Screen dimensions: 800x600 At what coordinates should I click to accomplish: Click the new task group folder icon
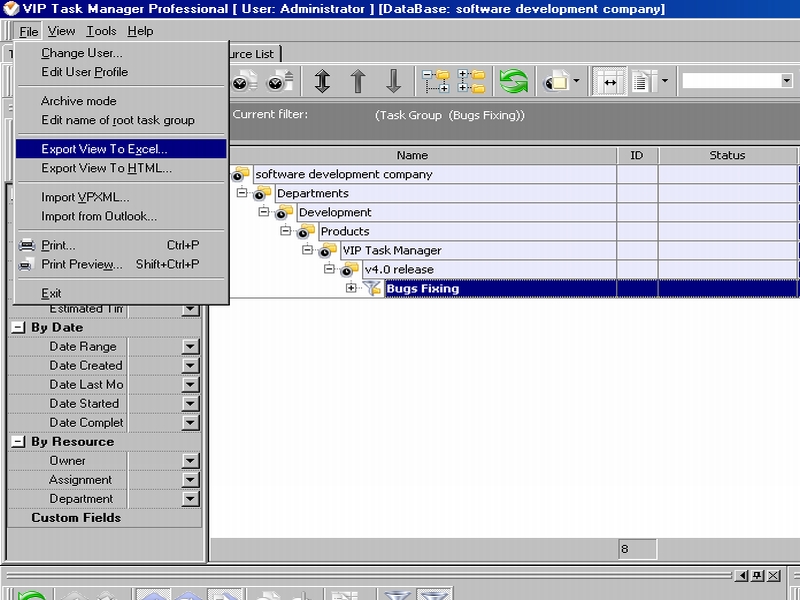point(556,82)
